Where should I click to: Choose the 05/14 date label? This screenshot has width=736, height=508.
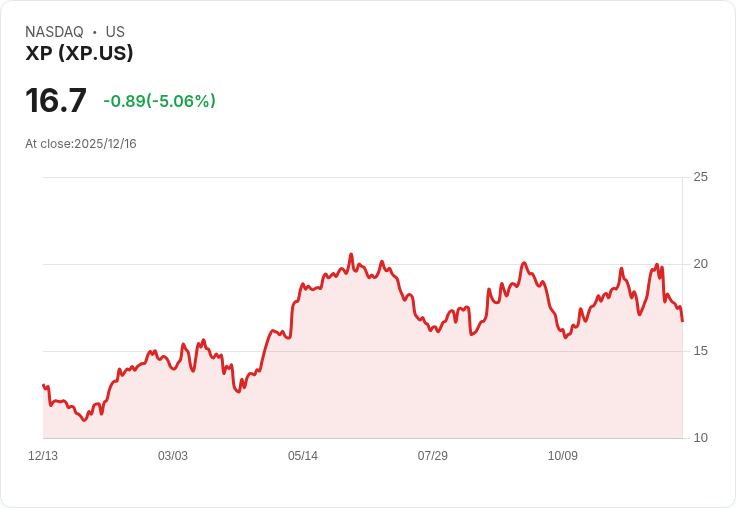[x=303, y=456]
